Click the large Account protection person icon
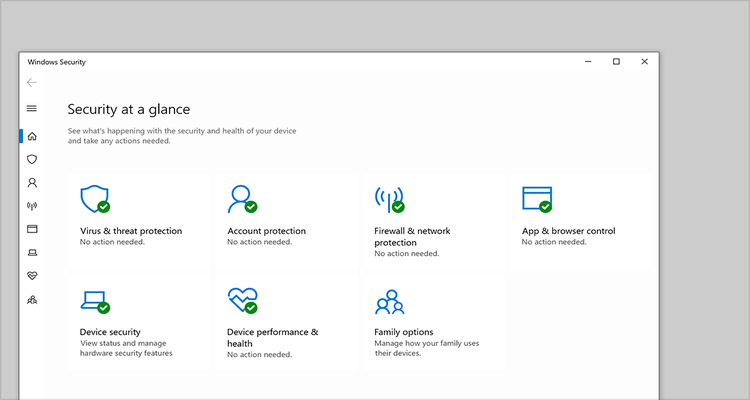 click(x=242, y=199)
